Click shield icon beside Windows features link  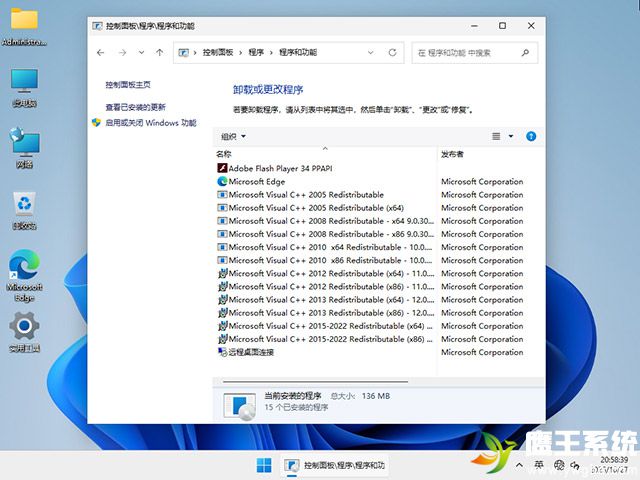pyautogui.click(x=96, y=122)
